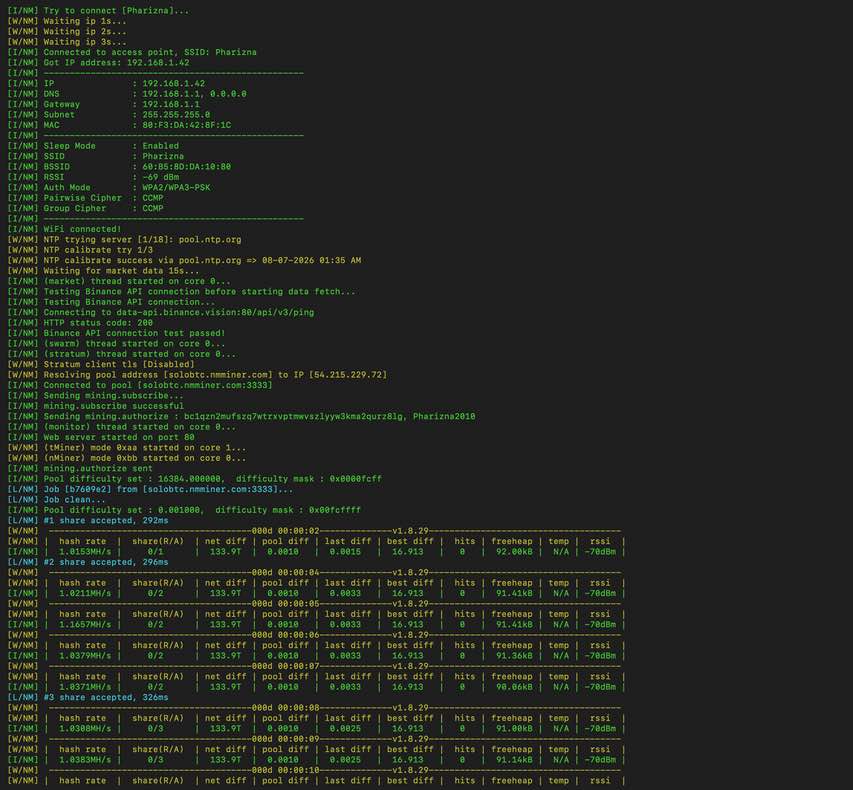The width and height of the screenshot is (853, 790).
Task: Click "#3 share accepted, 326ms"
Action: (106, 698)
